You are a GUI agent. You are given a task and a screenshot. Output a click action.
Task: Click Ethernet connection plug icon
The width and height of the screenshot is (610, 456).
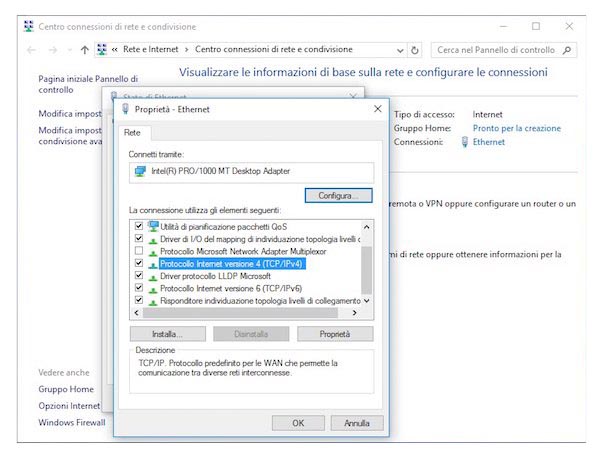[465, 142]
